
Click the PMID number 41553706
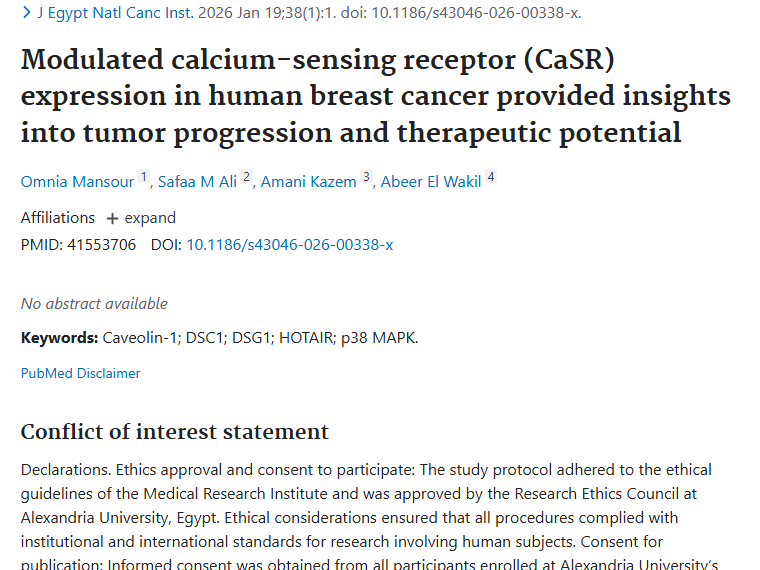pos(103,244)
